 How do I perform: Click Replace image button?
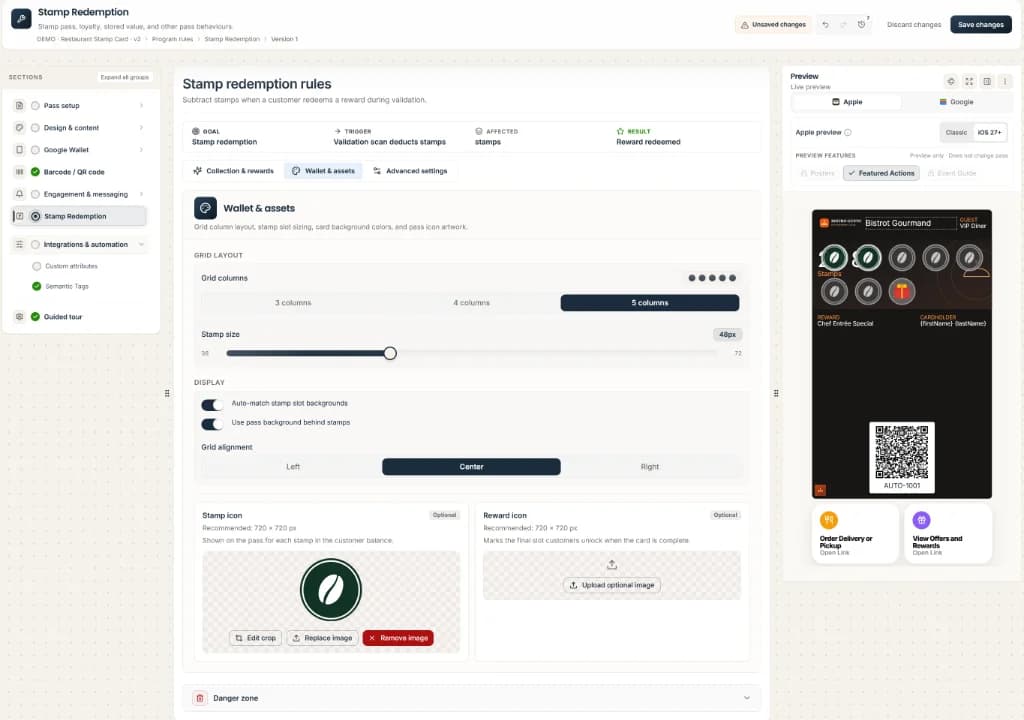(322, 638)
